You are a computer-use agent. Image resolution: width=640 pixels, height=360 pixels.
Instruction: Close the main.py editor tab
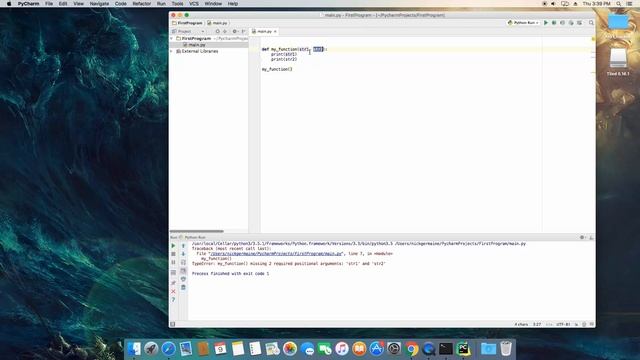point(275,31)
